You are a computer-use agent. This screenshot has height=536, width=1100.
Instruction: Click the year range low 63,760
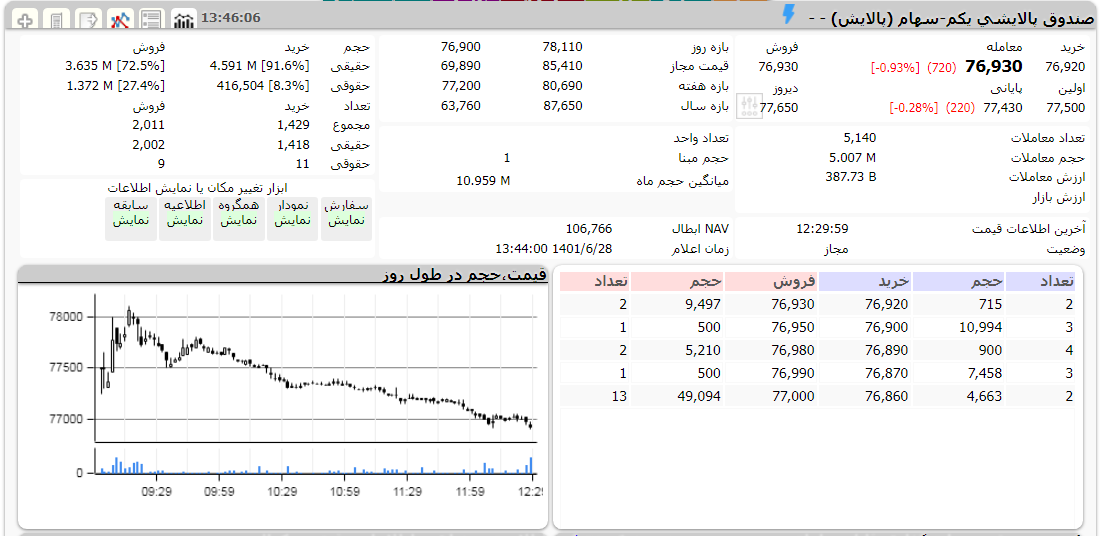point(461,107)
